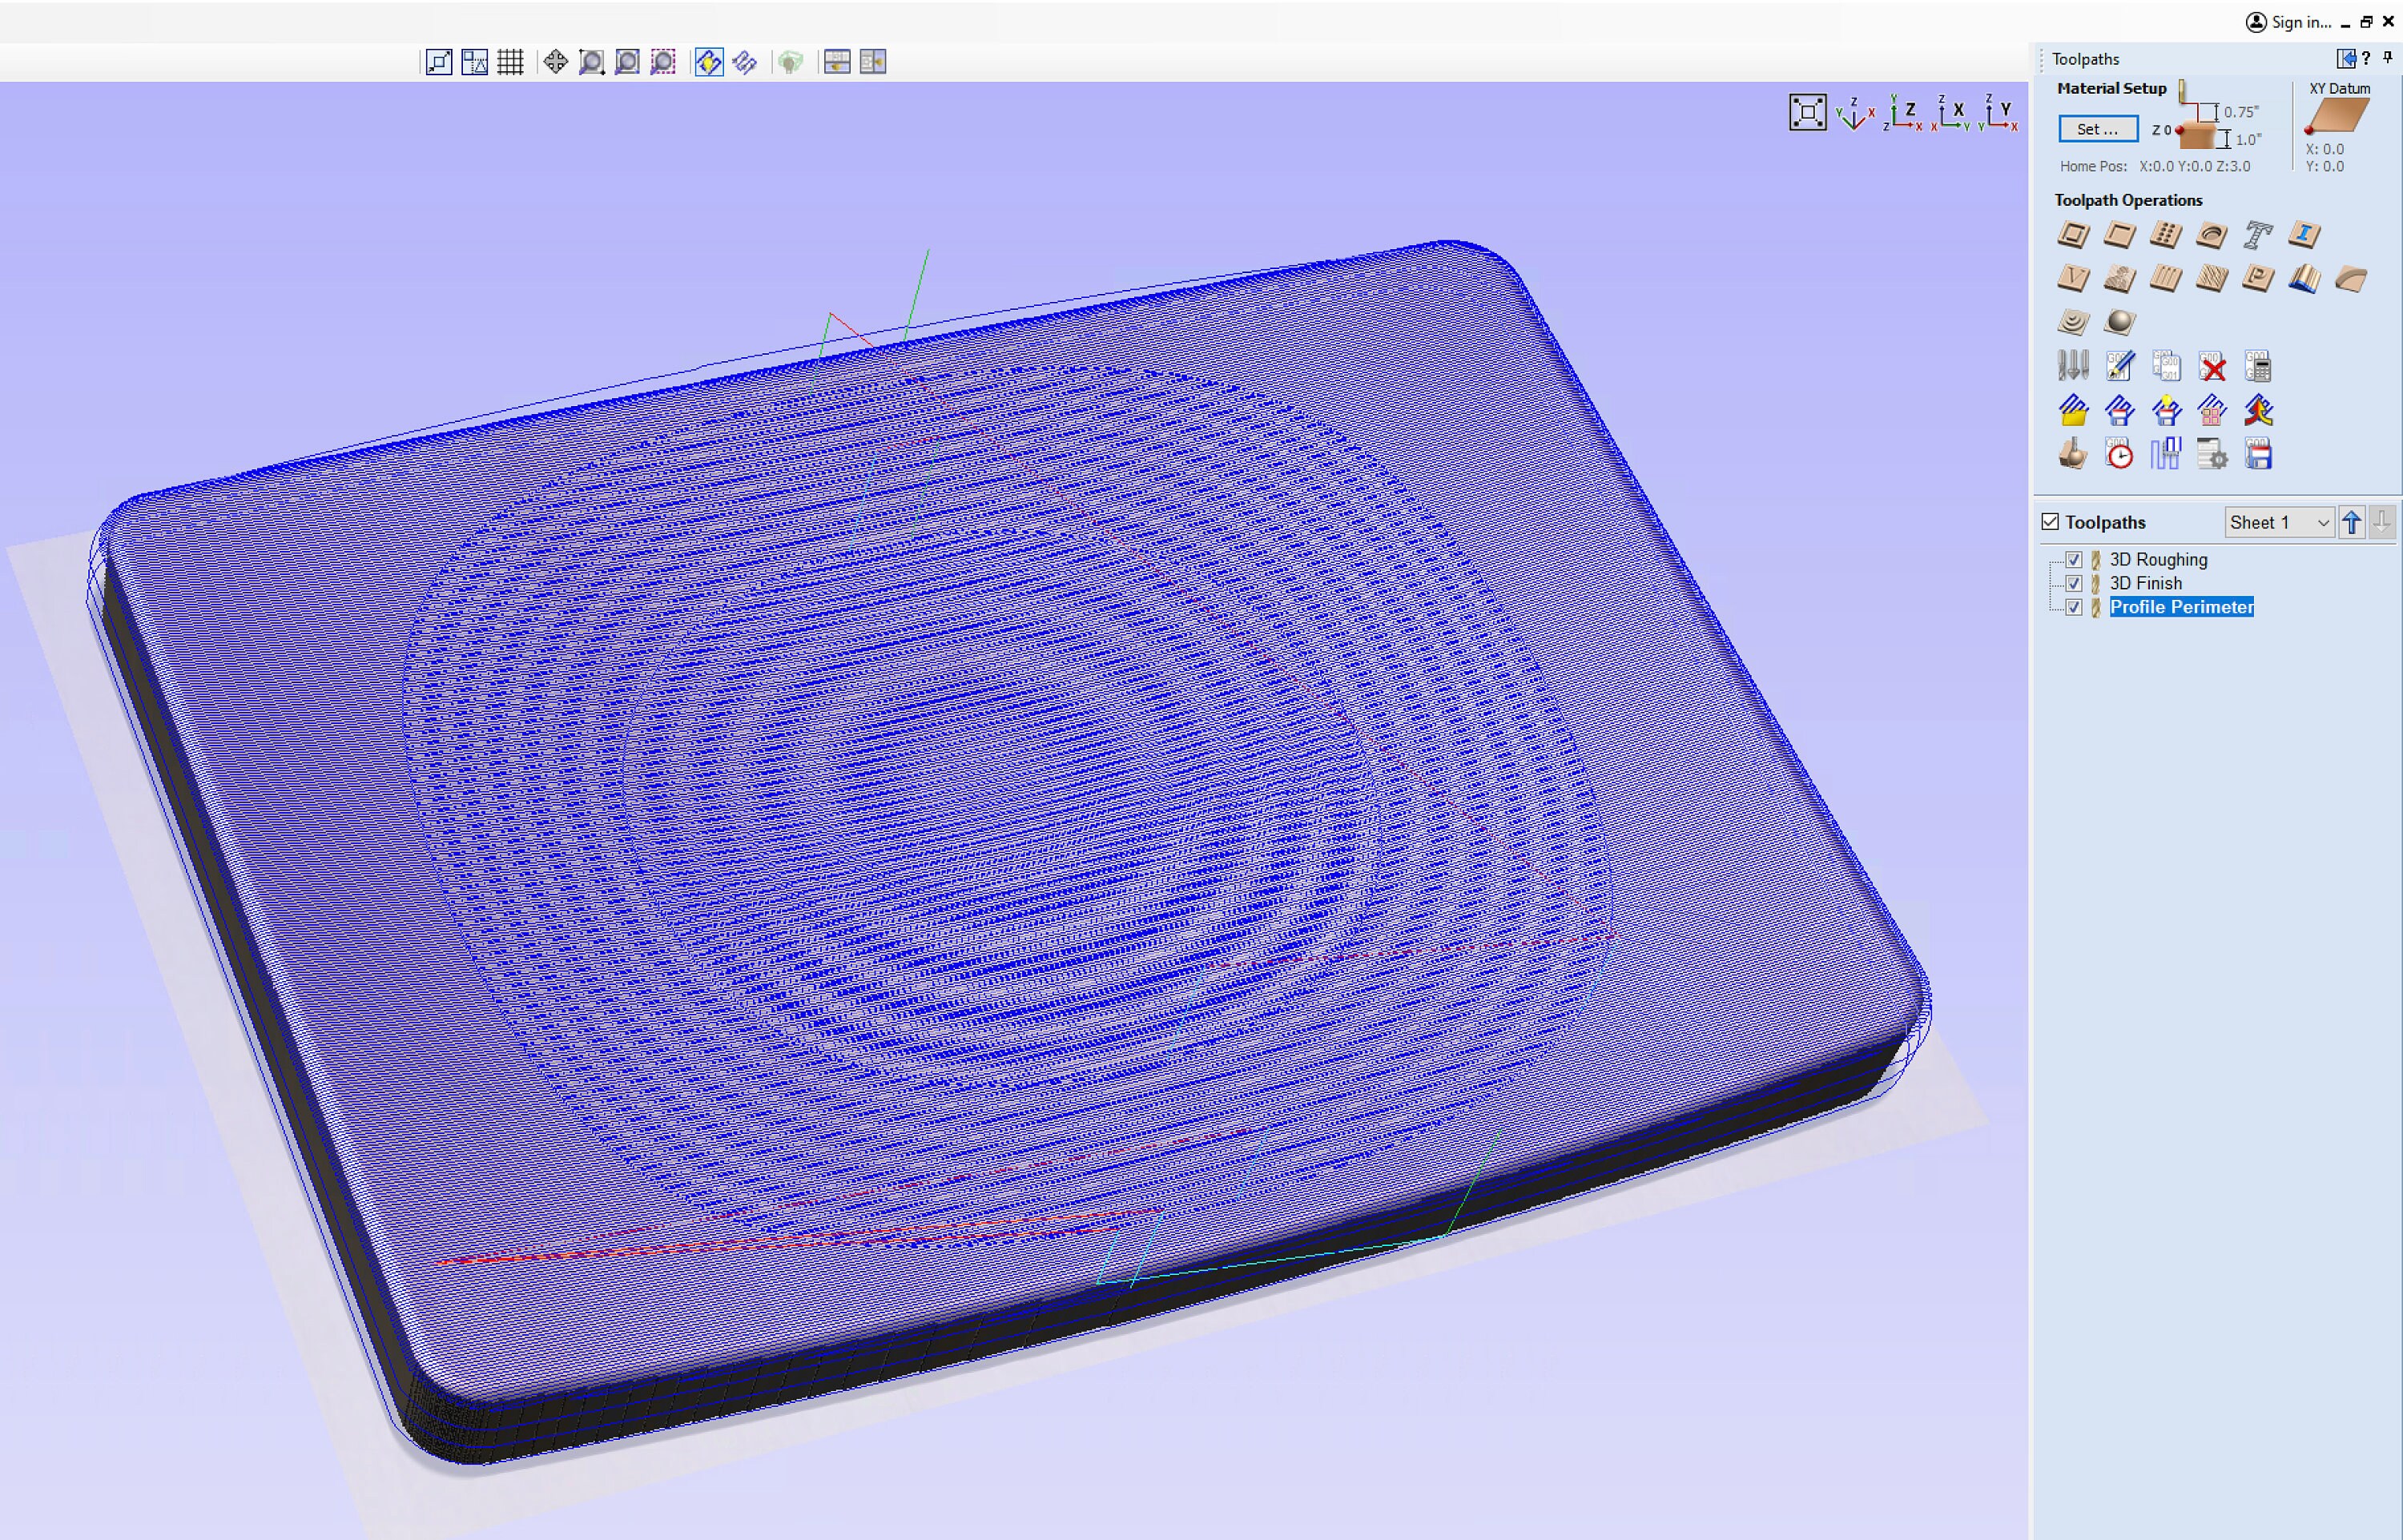Select the Pocket toolpath operation

coord(2119,235)
